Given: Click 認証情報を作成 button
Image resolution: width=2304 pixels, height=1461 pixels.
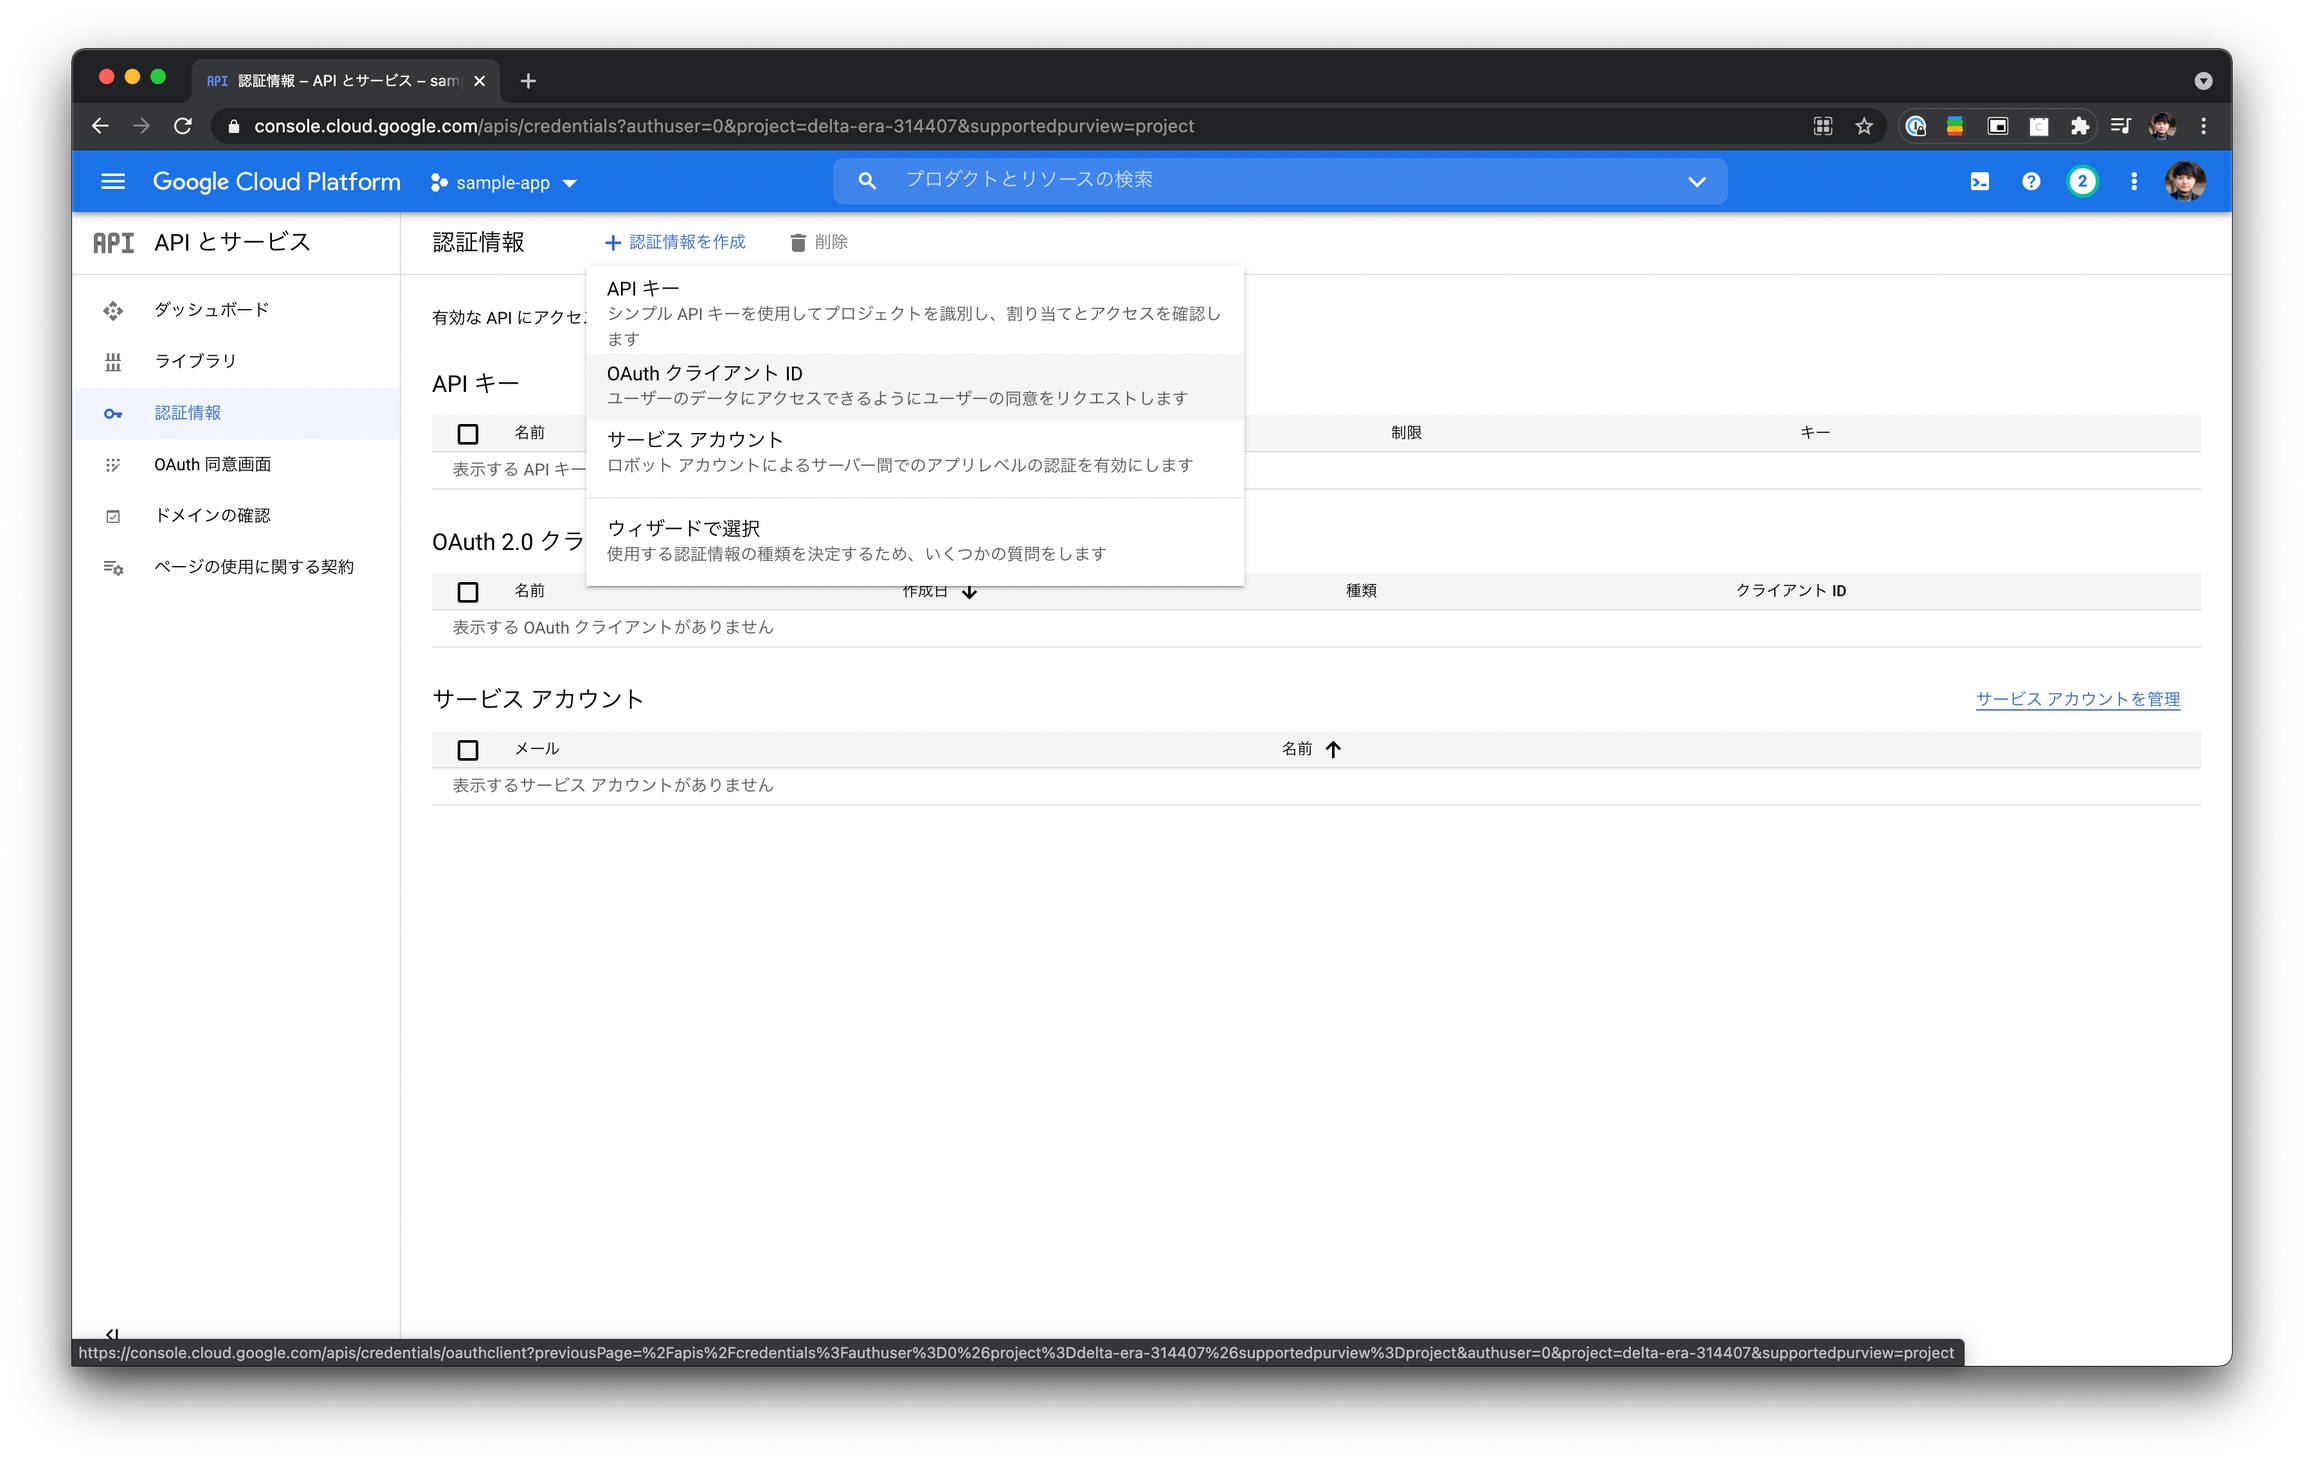Looking at the screenshot, I should (x=675, y=242).
